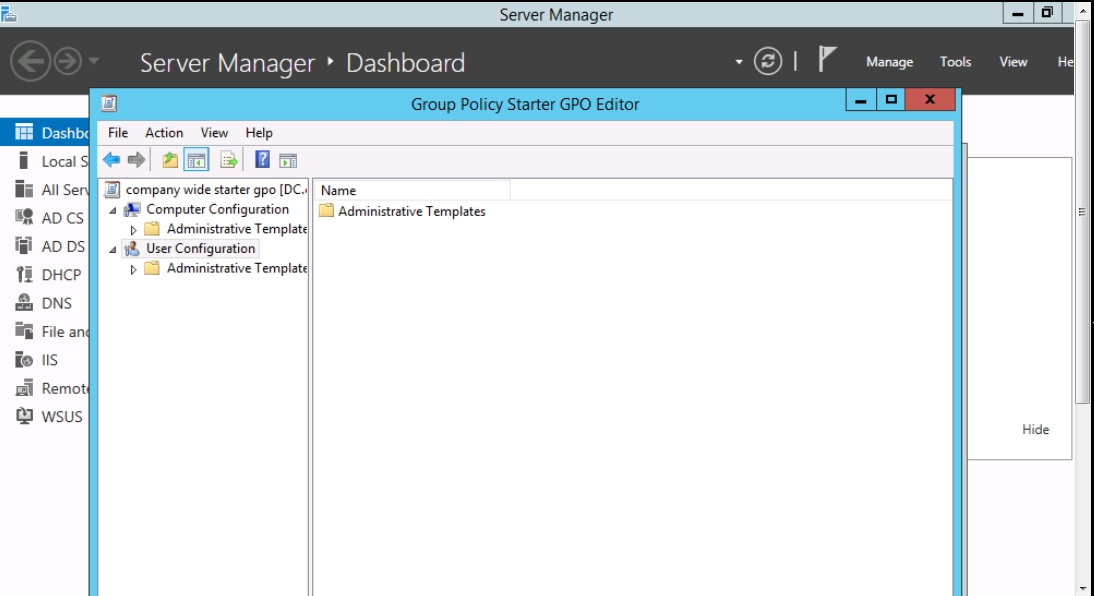Minimize the Group Policy Starter GPO Editor
This screenshot has height=596, width=1094.
click(x=861, y=100)
